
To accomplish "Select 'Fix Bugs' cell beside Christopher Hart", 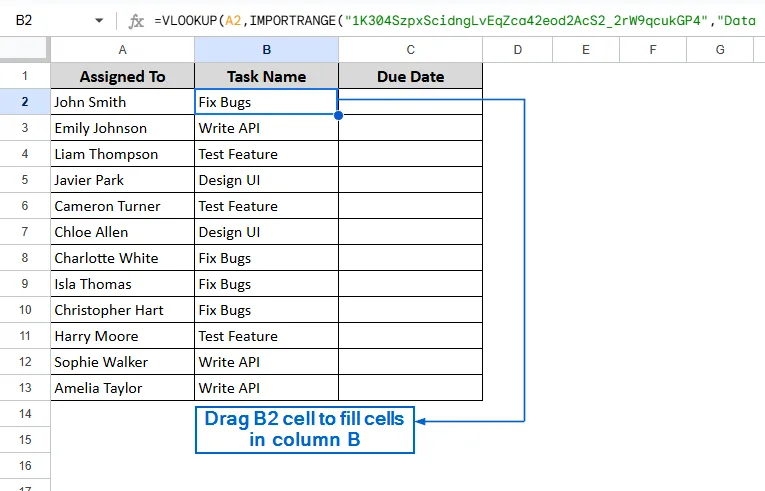I will pyautogui.click(x=266, y=310).
